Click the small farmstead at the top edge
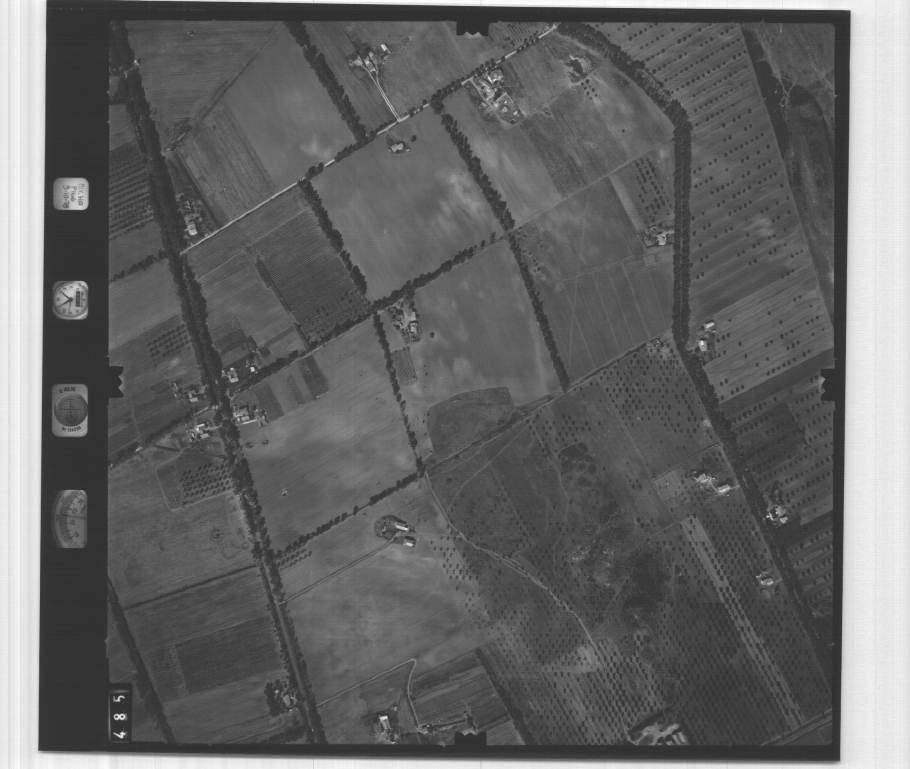910x769 pixels. [368, 59]
